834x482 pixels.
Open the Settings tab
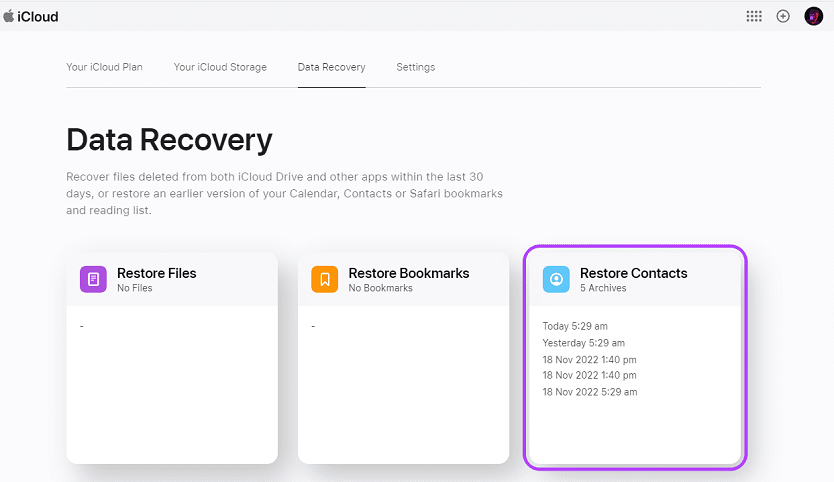[415, 67]
